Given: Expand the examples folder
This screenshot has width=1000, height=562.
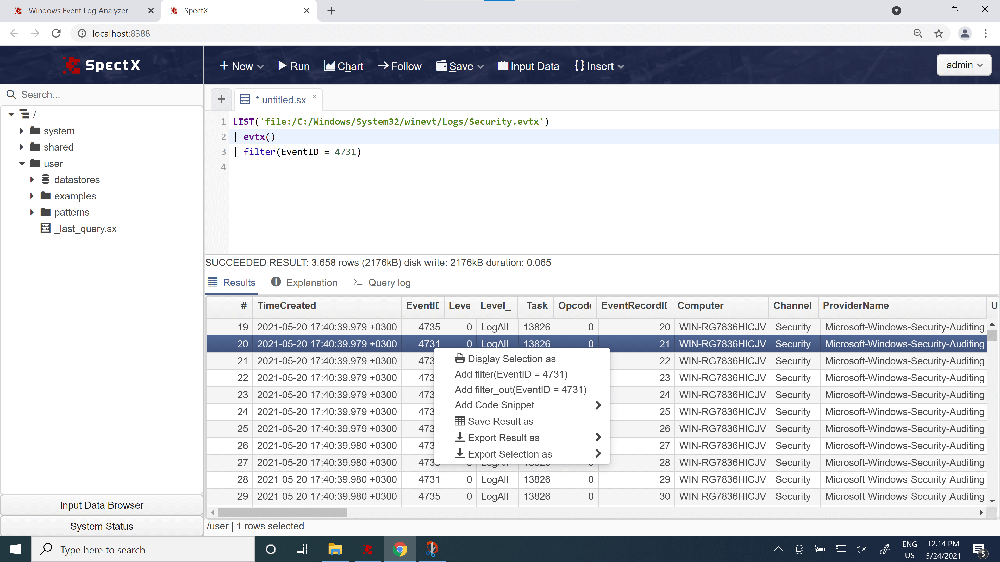Looking at the screenshot, I should tap(32, 196).
